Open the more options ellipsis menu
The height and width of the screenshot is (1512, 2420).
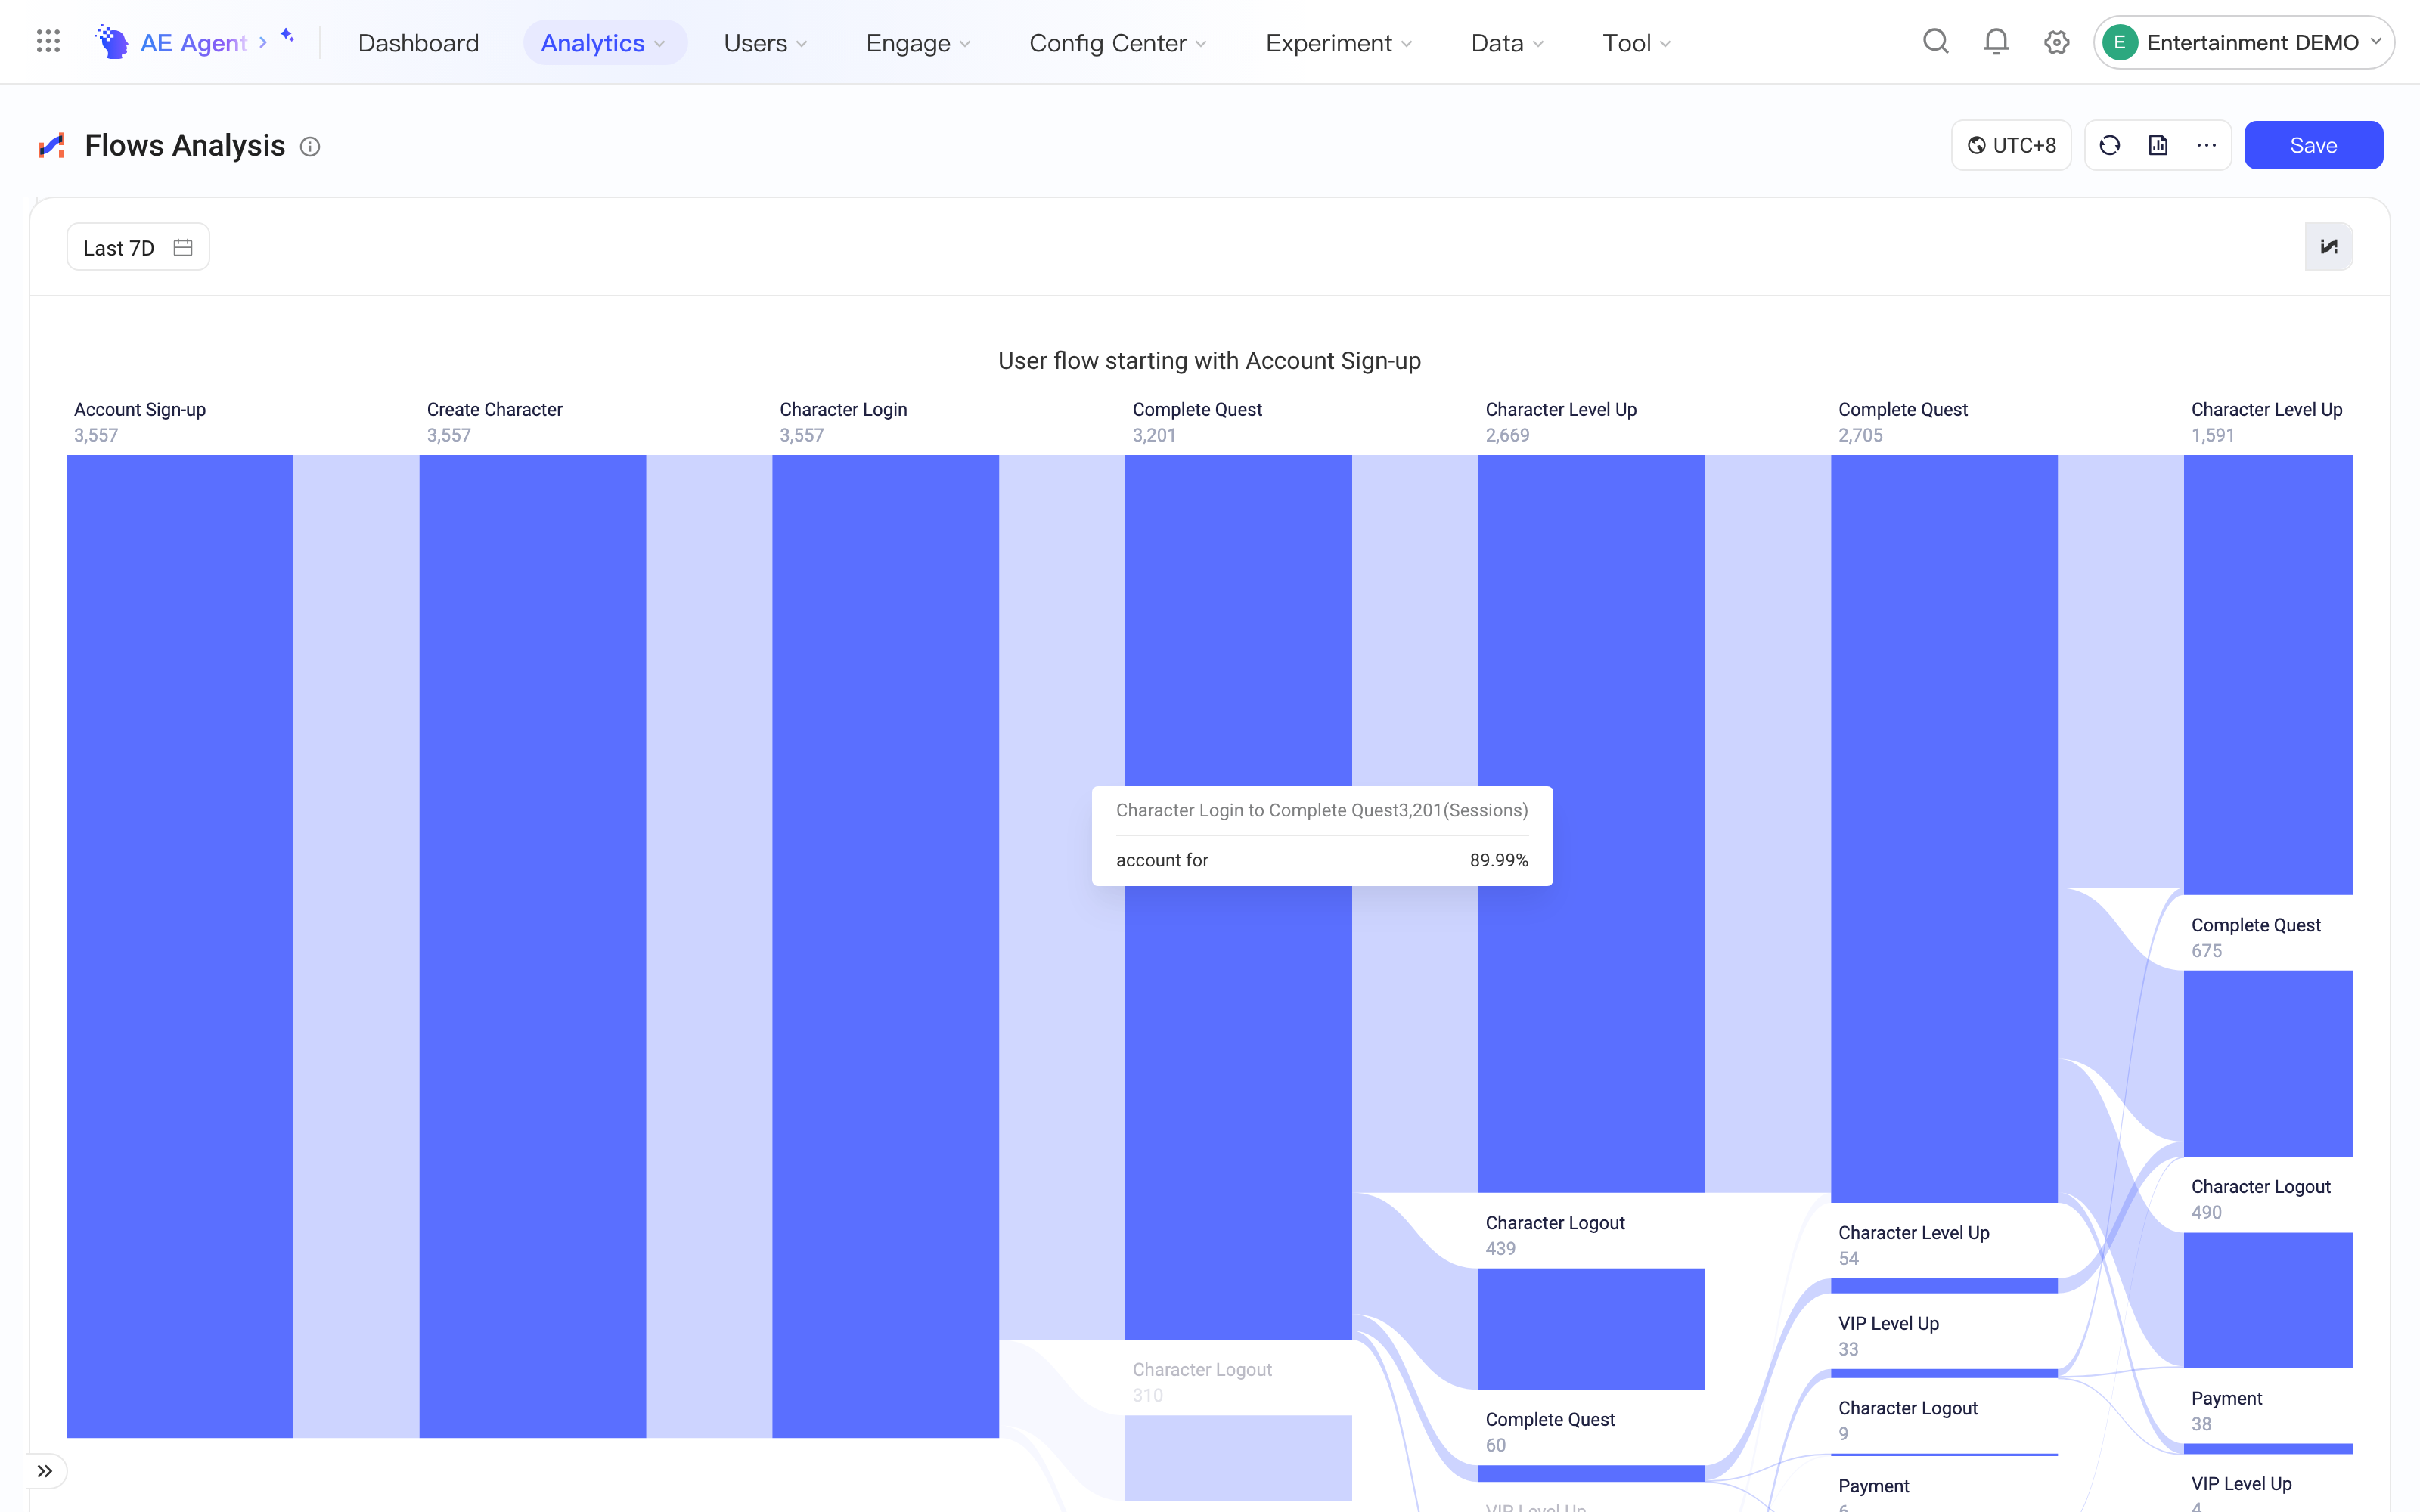(x=2207, y=146)
